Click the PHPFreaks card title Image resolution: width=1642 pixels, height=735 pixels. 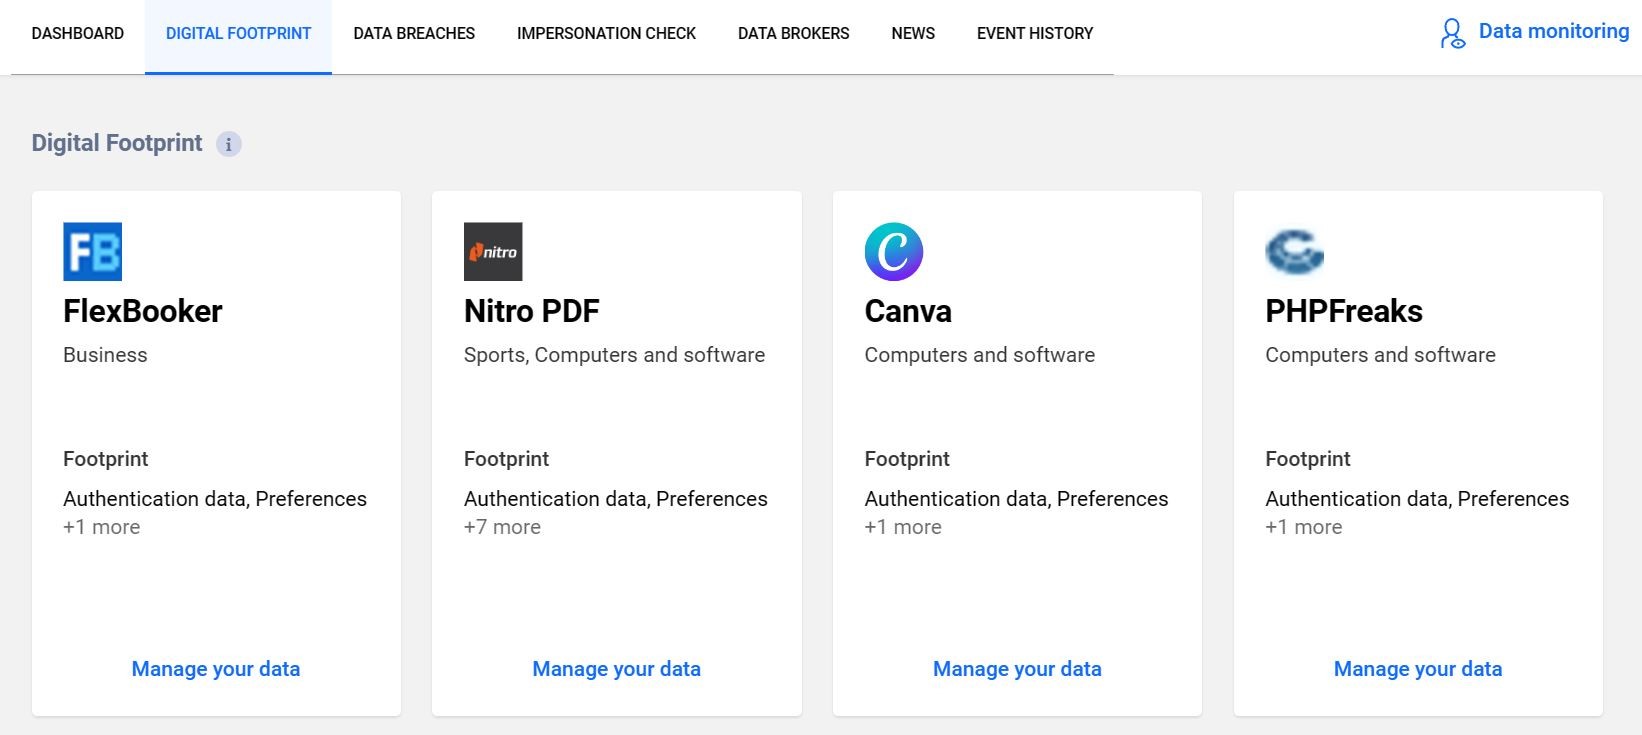pos(1344,311)
